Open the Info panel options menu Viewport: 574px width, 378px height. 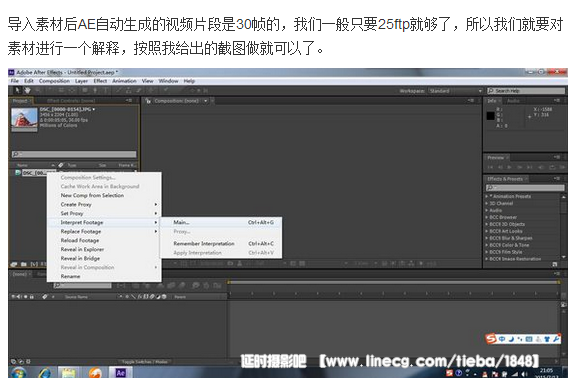tap(557, 100)
